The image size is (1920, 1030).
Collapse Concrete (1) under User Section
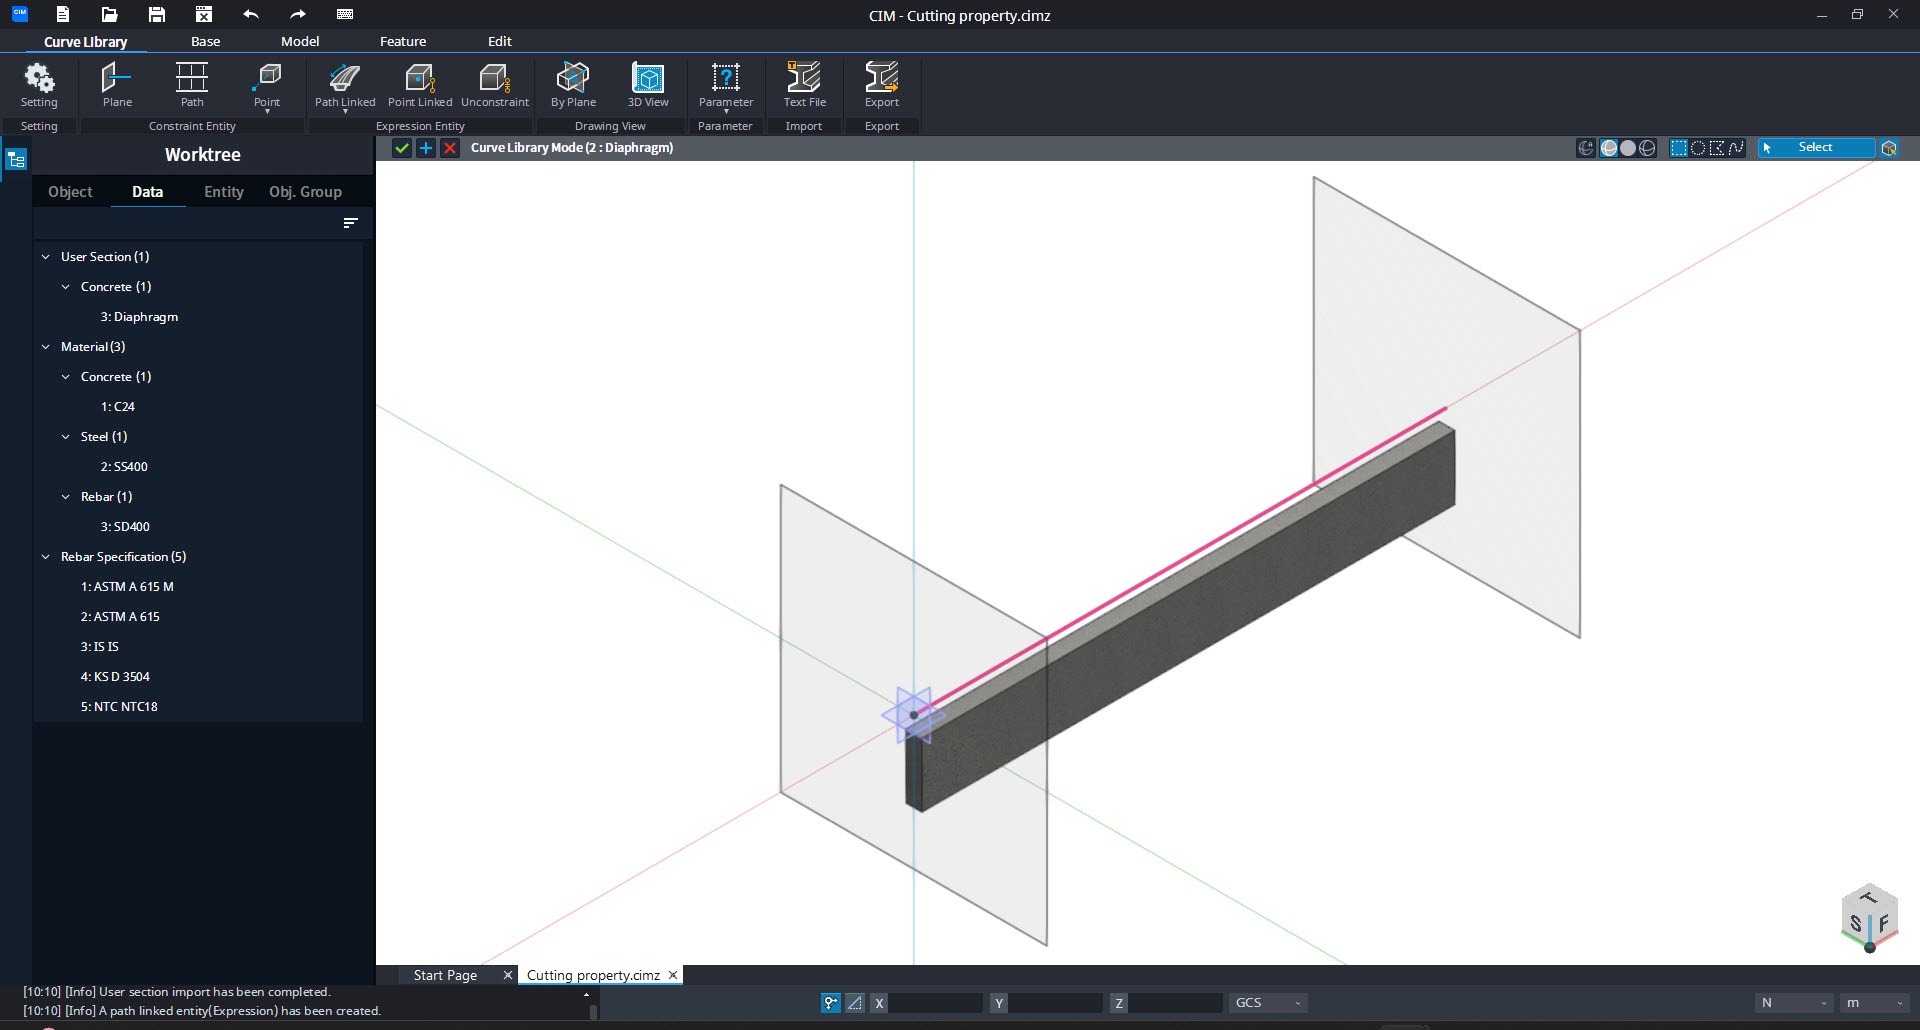(x=66, y=287)
